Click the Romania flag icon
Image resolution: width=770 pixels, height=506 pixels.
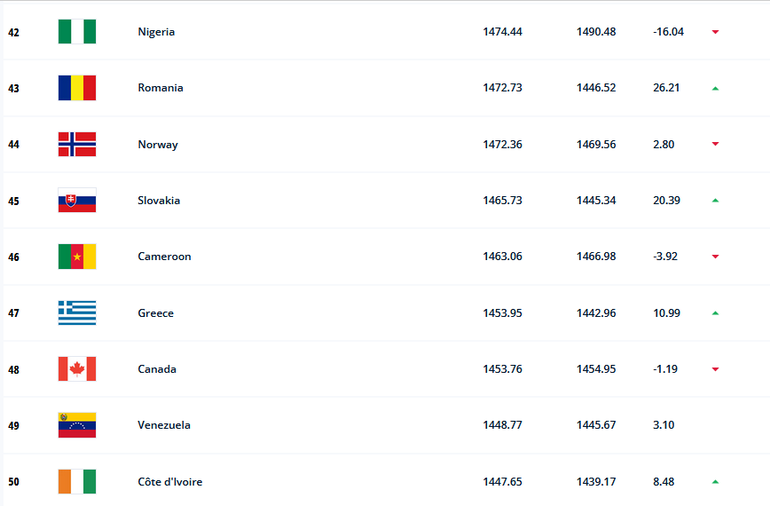pos(77,88)
